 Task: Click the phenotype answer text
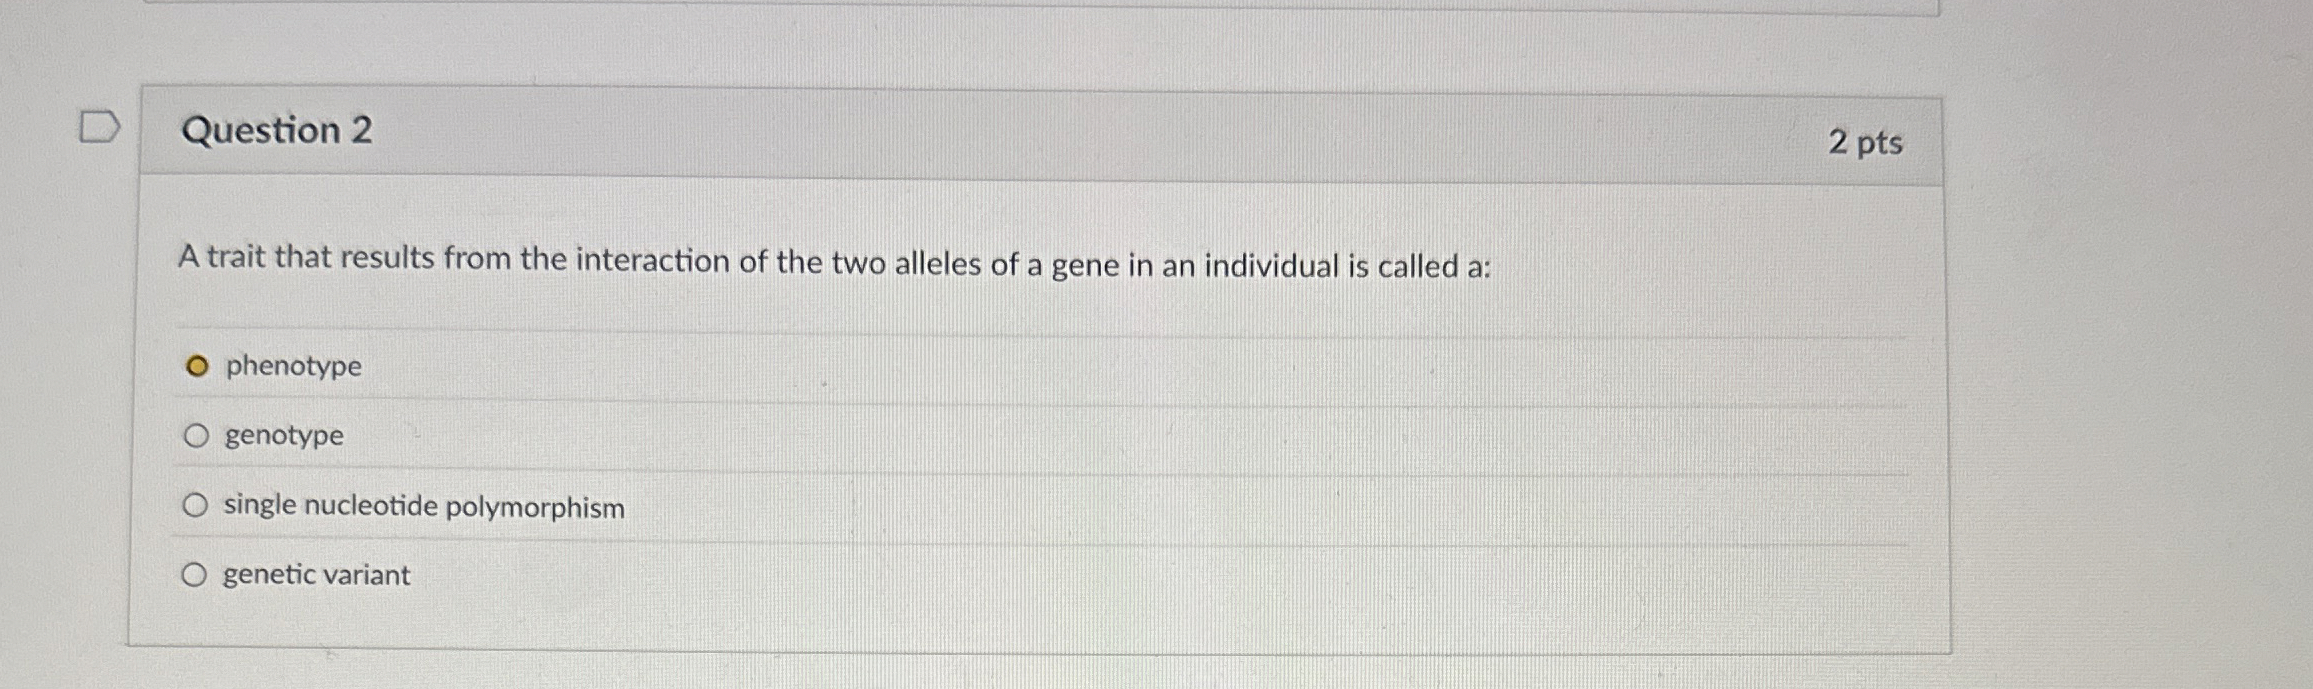pyautogui.click(x=293, y=367)
